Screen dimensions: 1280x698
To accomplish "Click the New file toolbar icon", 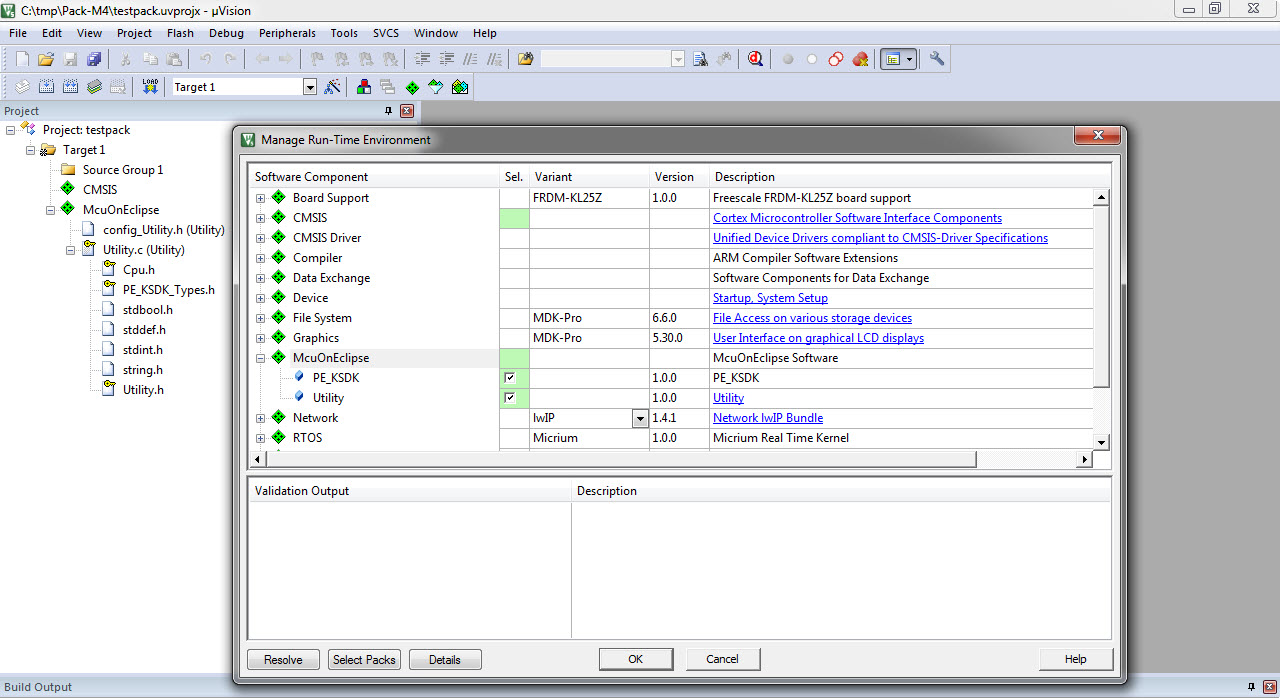I will (x=22, y=59).
